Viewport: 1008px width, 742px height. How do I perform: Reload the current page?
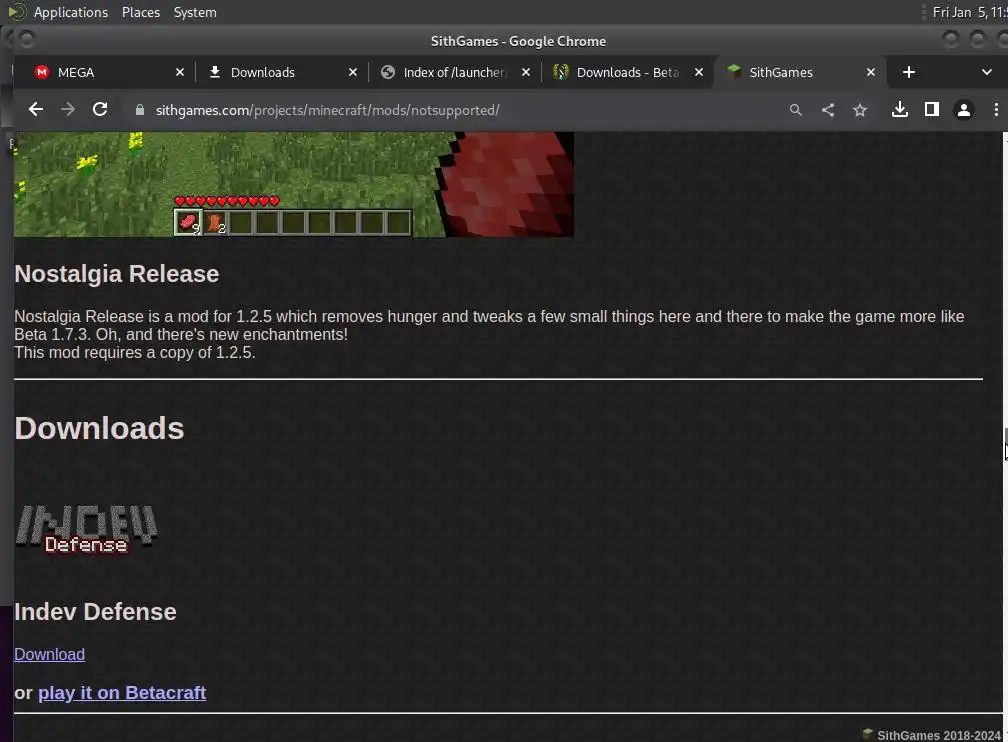[x=100, y=110]
